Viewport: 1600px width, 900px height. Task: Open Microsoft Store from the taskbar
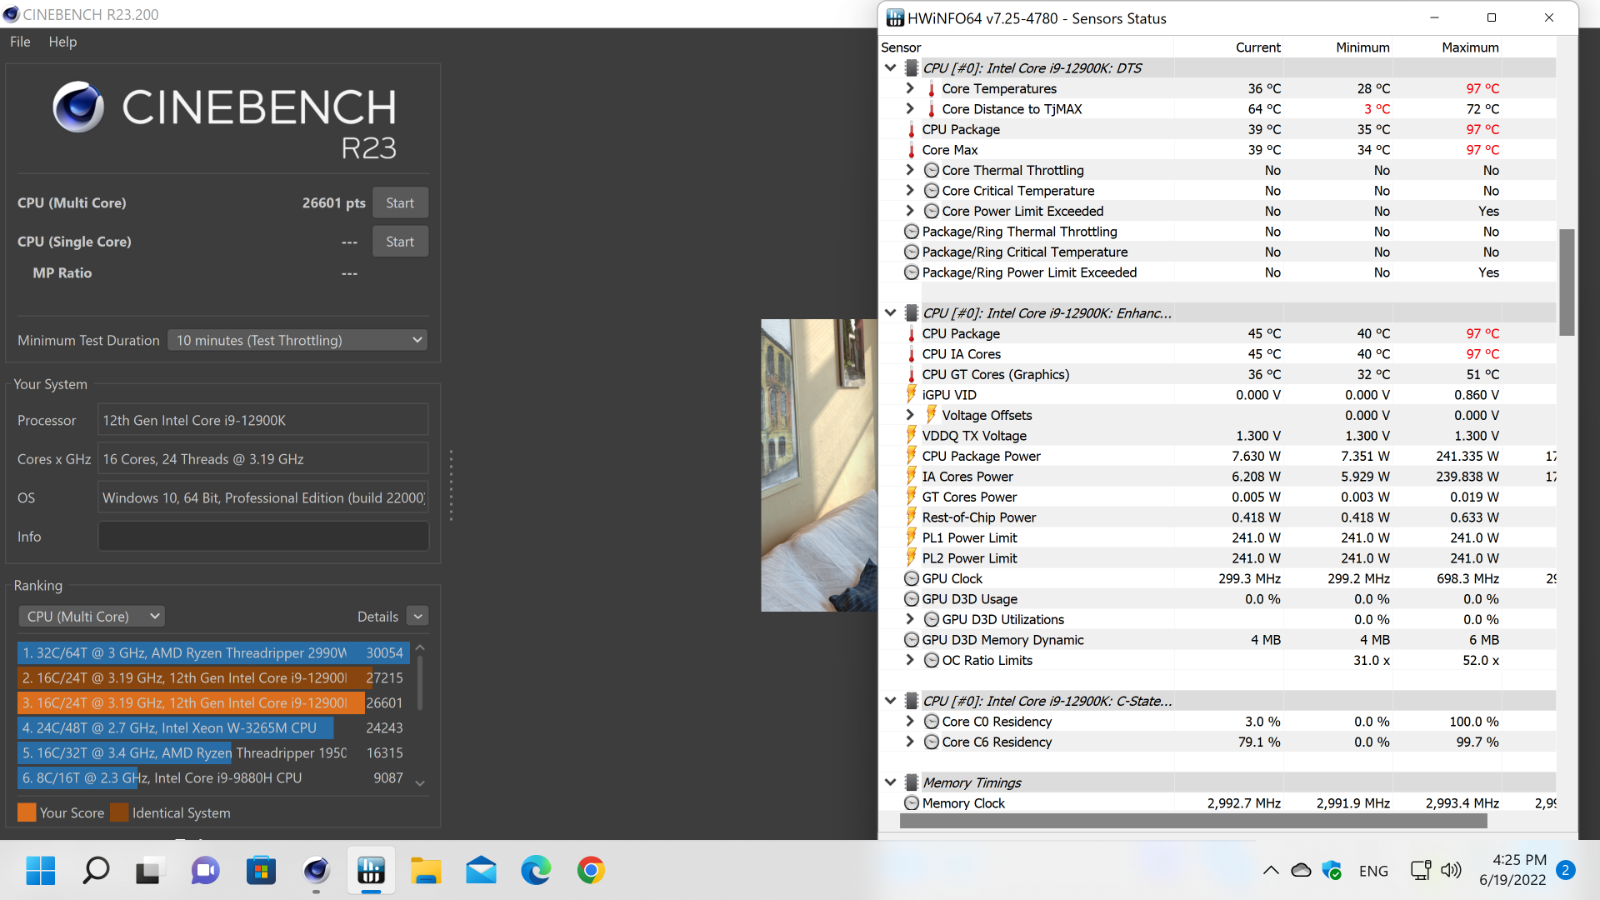click(261, 871)
